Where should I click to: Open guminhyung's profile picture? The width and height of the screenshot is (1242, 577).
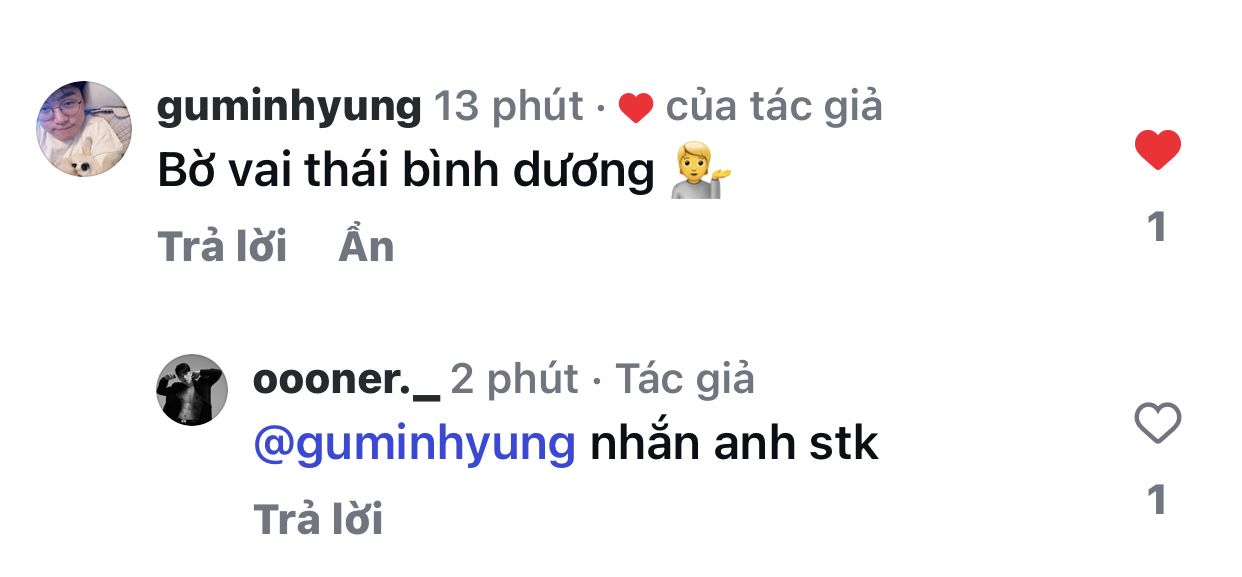tap(84, 129)
